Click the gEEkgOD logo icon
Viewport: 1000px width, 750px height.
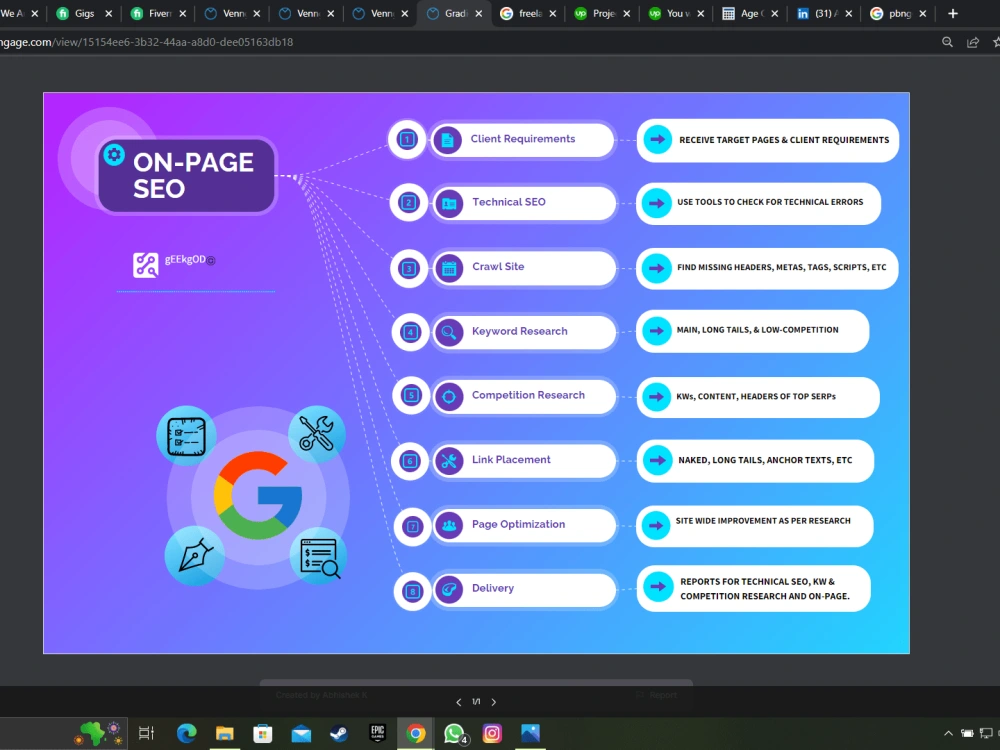click(145, 265)
